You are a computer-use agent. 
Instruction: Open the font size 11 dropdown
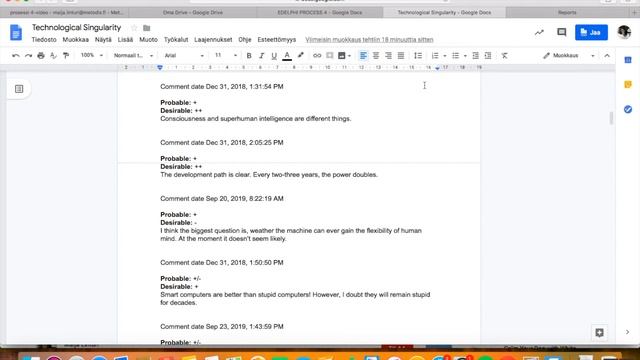226,56
